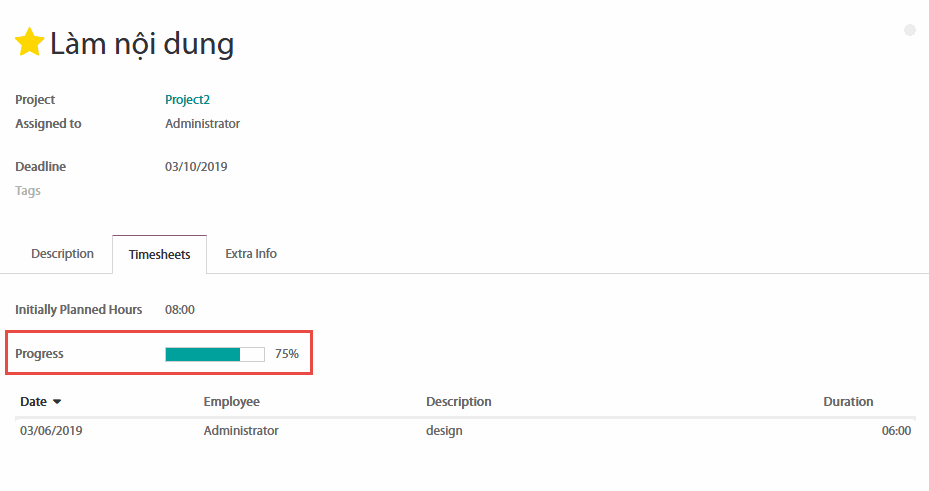The width and height of the screenshot is (929, 491).
Task: Click the deadline date 03/10/2019
Action: click(x=196, y=167)
